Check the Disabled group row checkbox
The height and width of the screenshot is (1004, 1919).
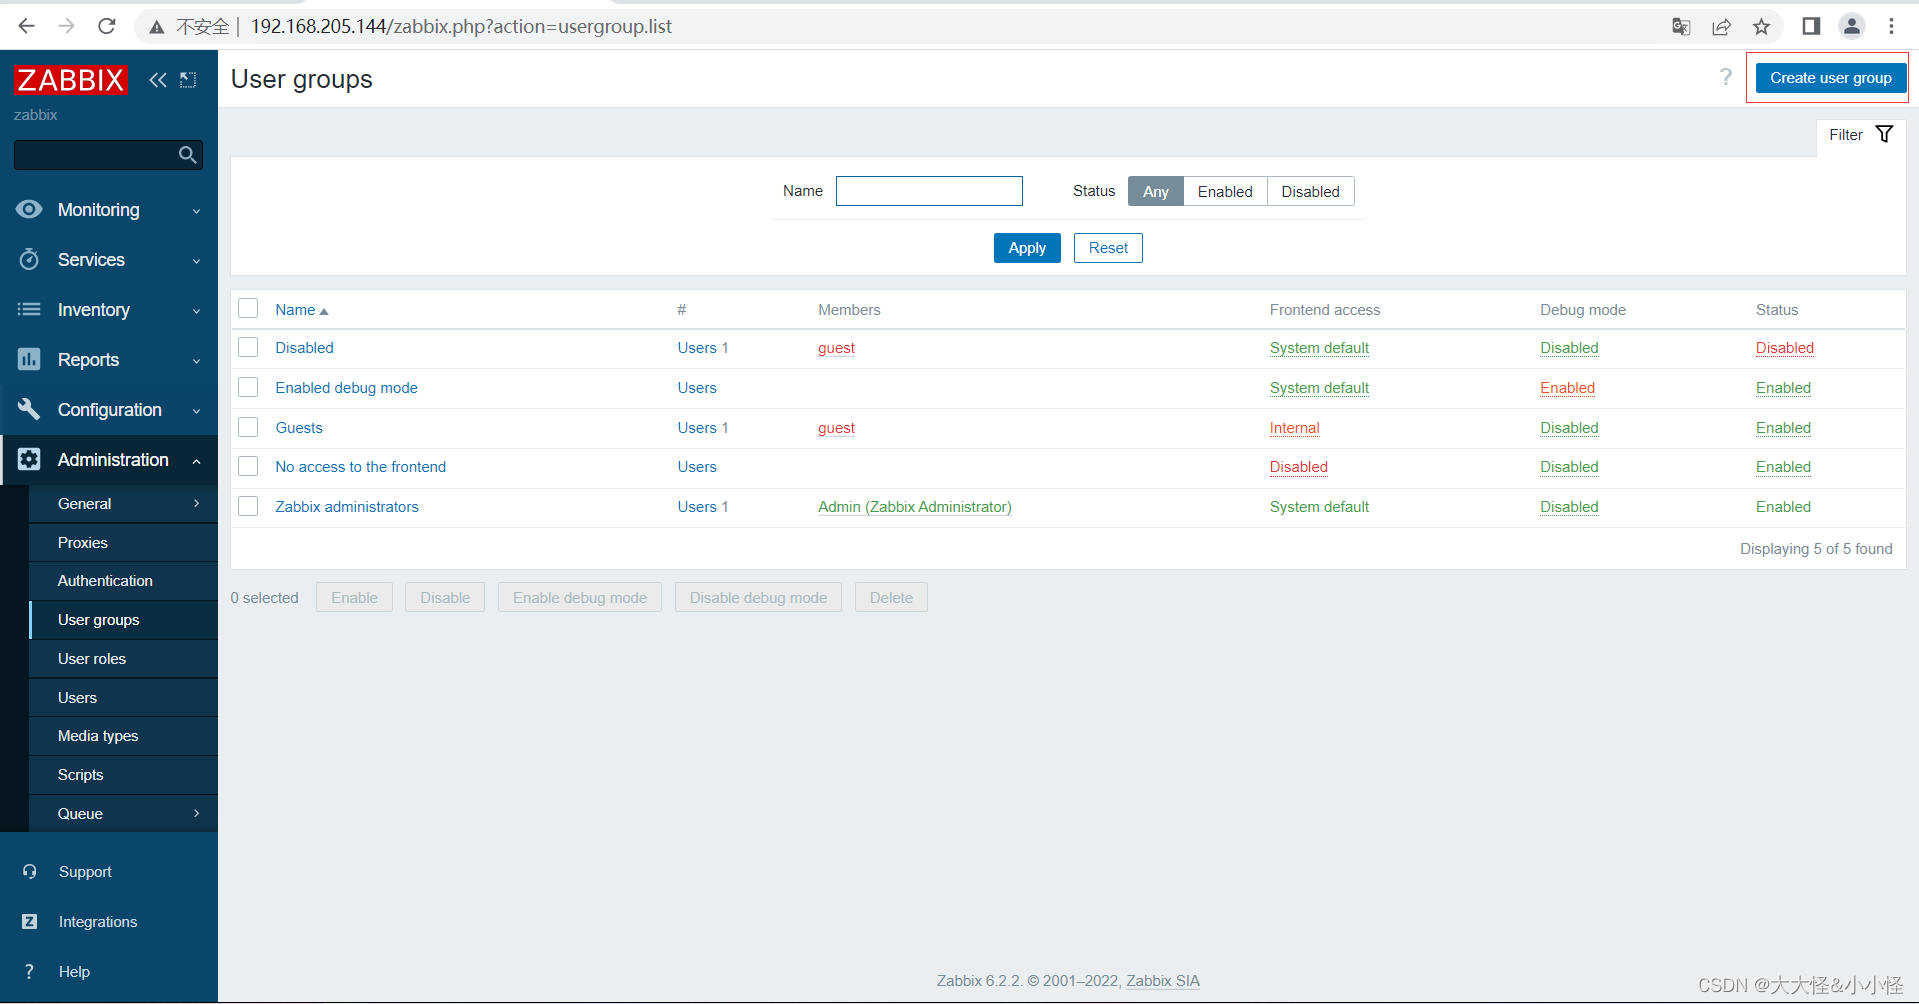248,347
